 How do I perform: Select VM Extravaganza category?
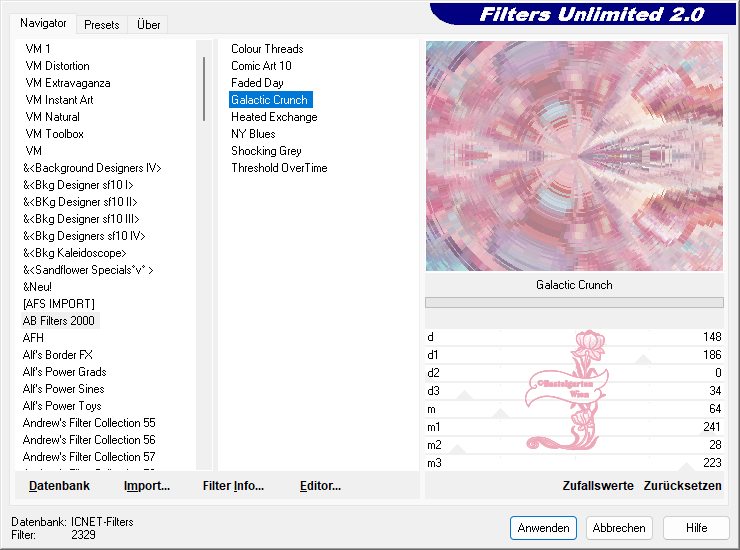tap(67, 83)
